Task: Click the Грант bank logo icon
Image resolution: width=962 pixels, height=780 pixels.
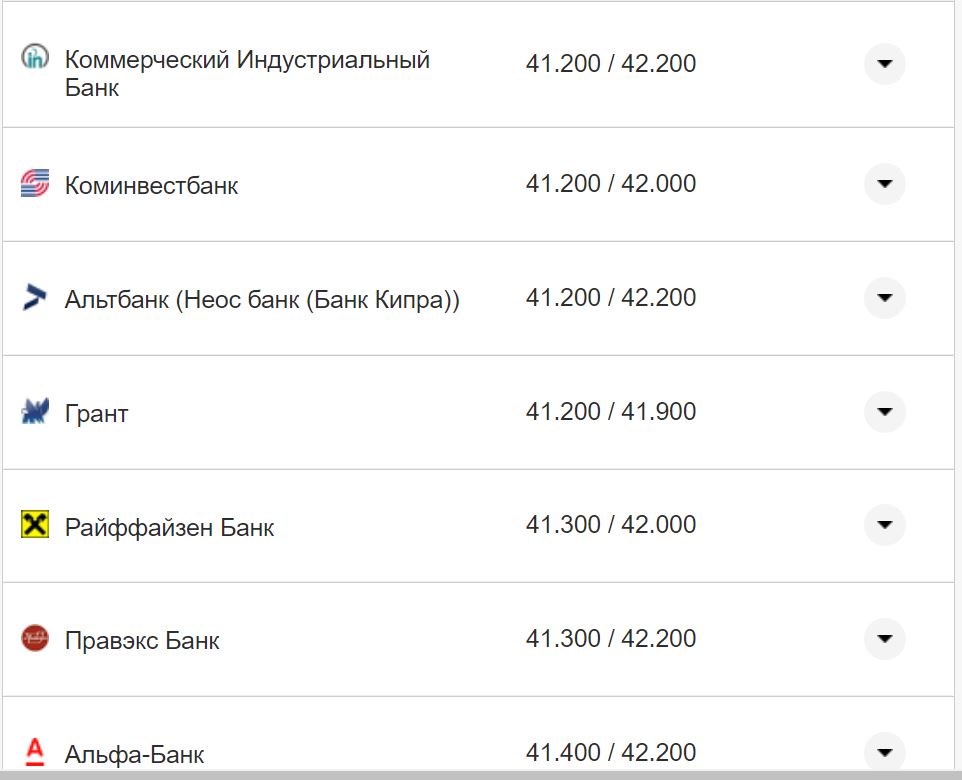Action: pyautogui.click(x=35, y=411)
